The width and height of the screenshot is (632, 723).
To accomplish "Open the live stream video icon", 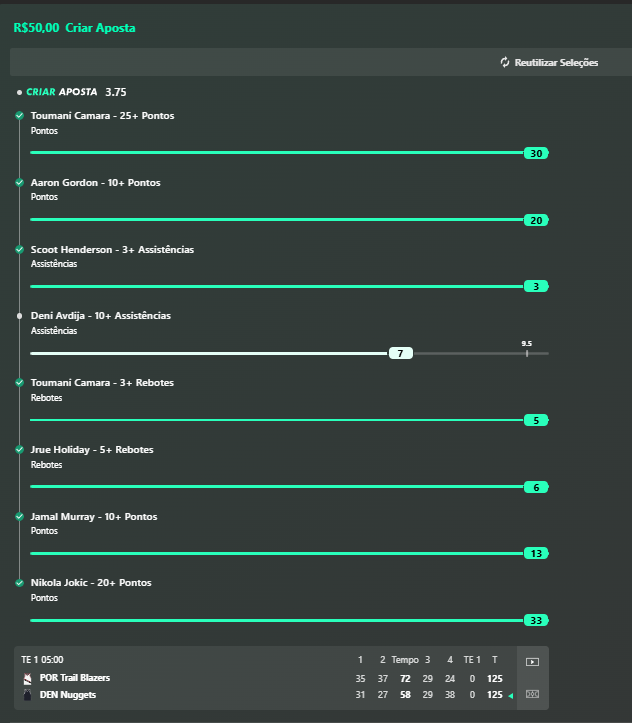I will 532,662.
